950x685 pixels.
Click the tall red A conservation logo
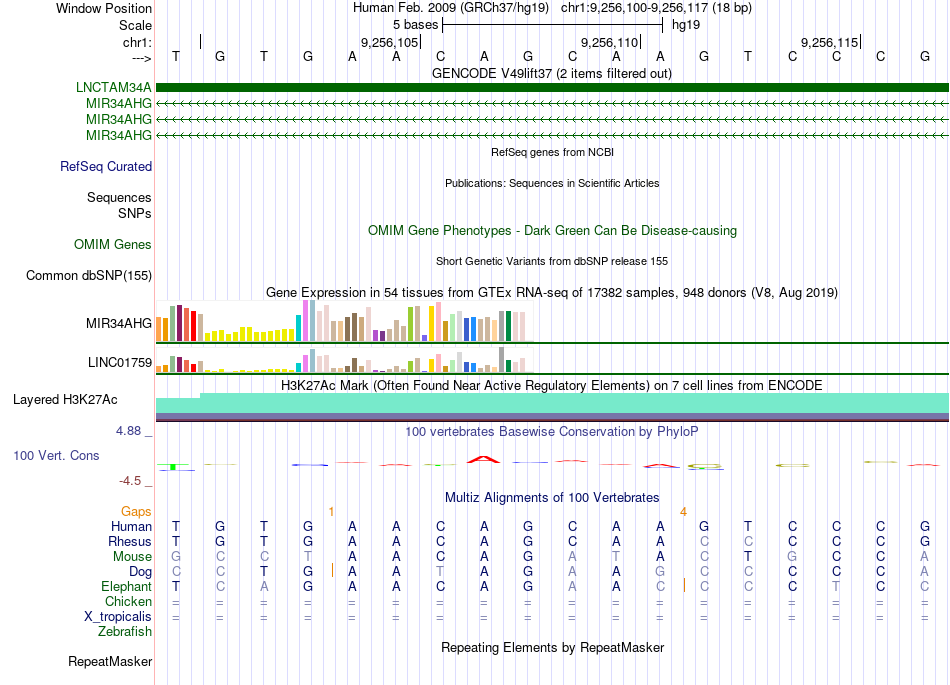point(483,459)
